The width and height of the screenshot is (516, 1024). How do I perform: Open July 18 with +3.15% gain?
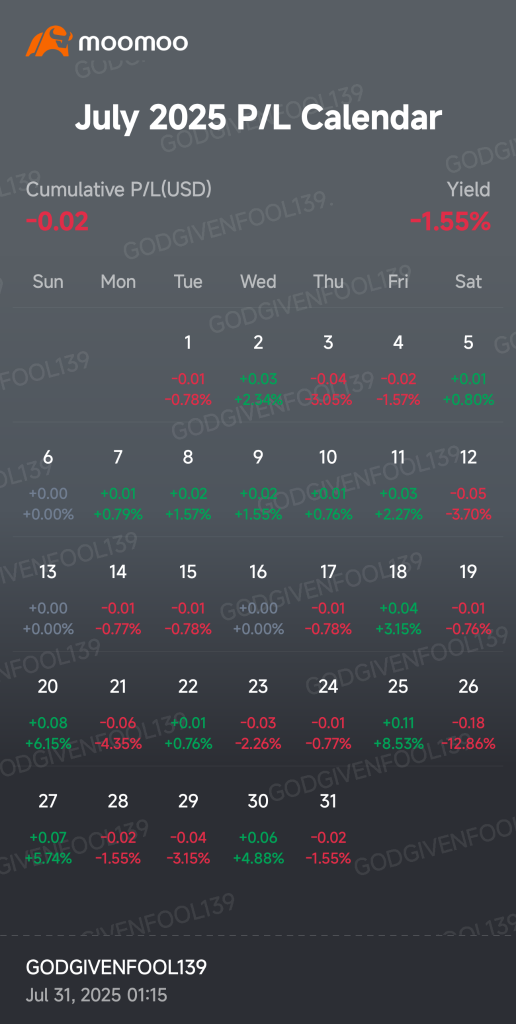click(398, 600)
